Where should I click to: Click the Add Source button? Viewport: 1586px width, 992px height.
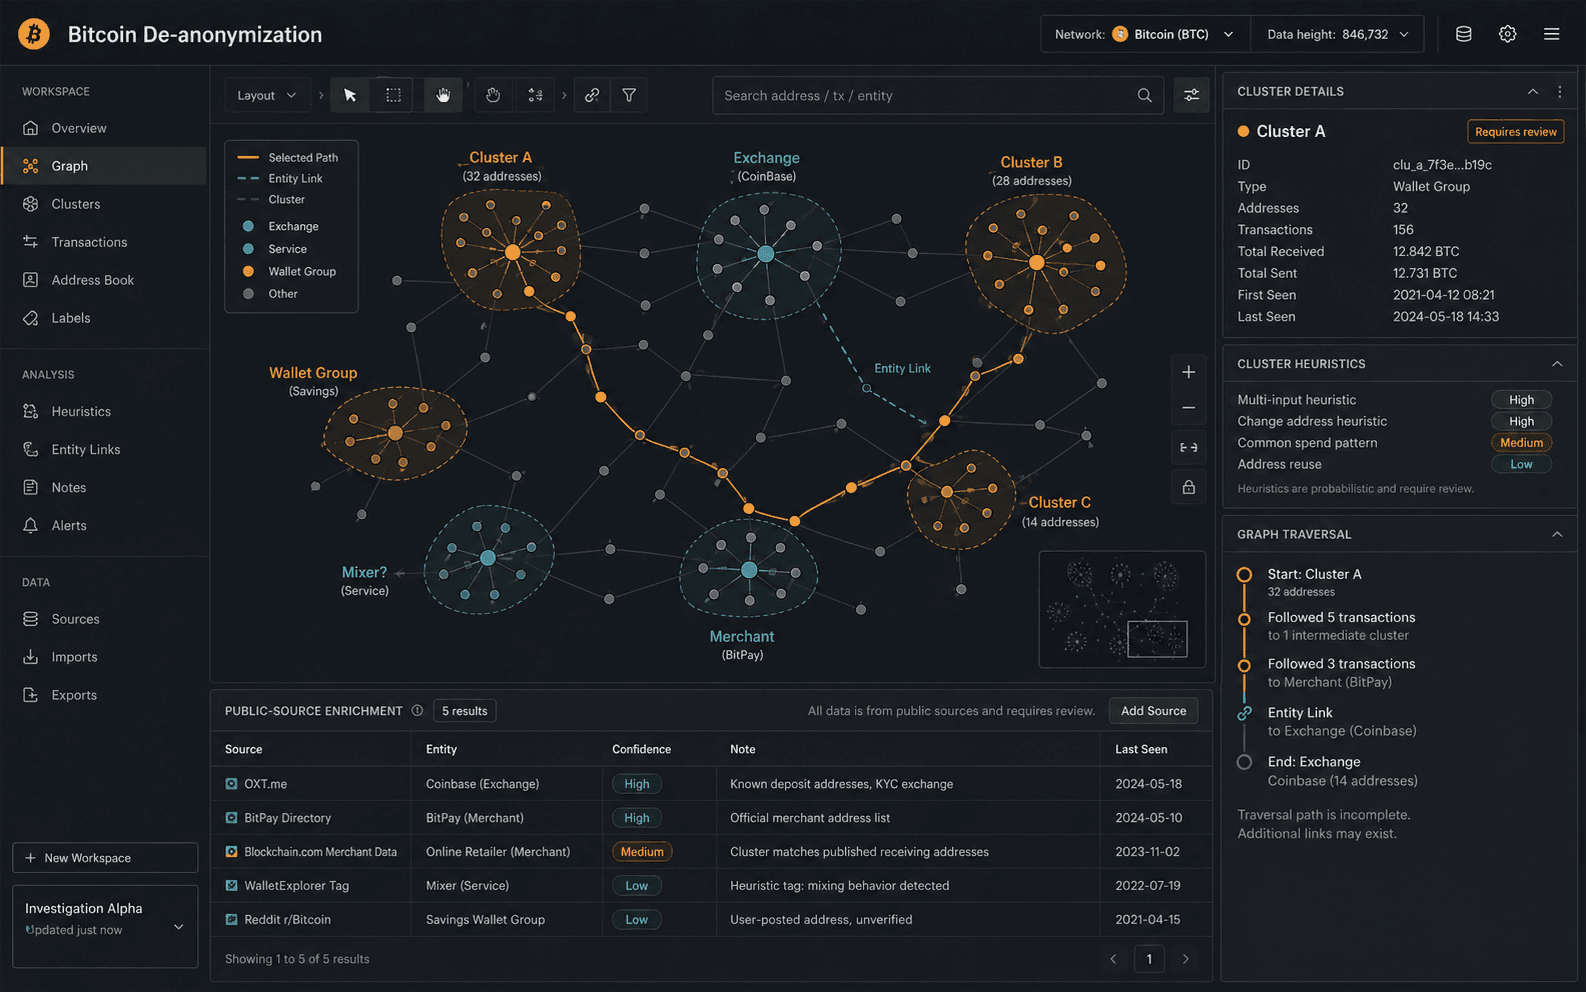[x=1153, y=711]
